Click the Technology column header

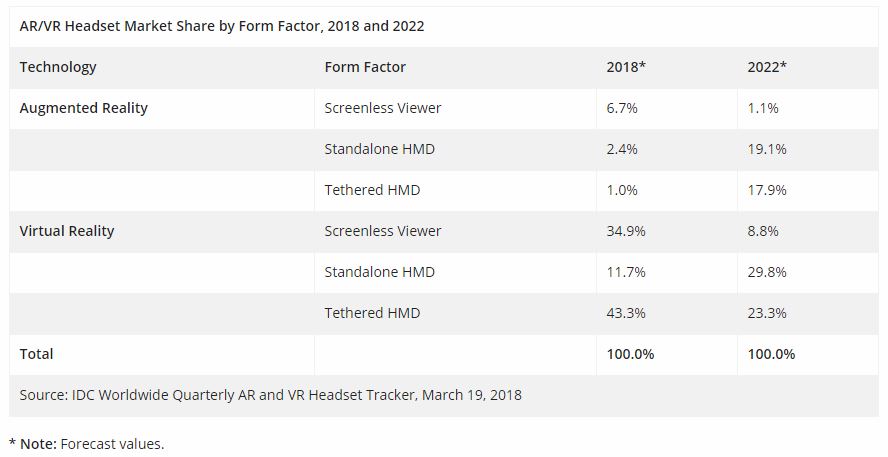tap(58, 67)
